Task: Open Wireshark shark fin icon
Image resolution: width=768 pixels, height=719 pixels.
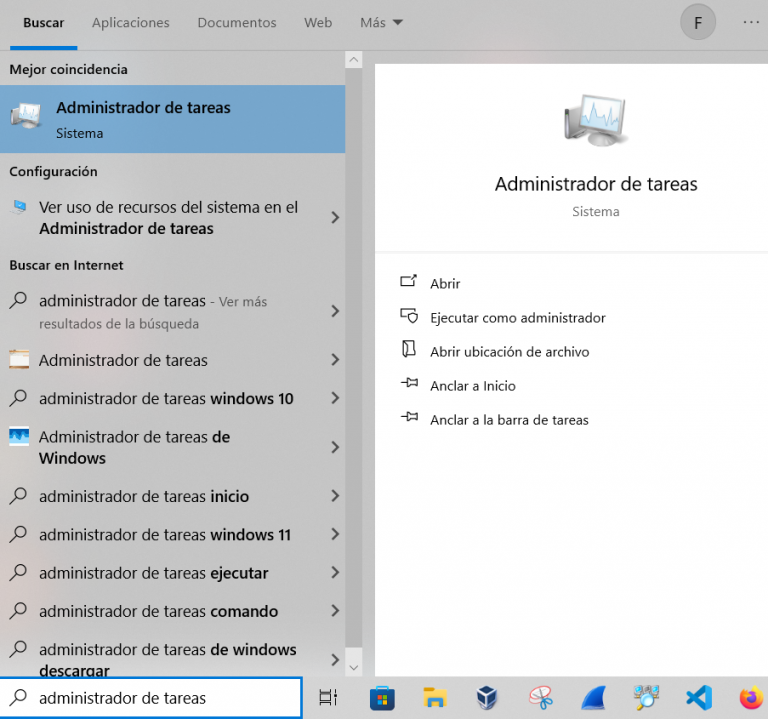Action: 593,698
